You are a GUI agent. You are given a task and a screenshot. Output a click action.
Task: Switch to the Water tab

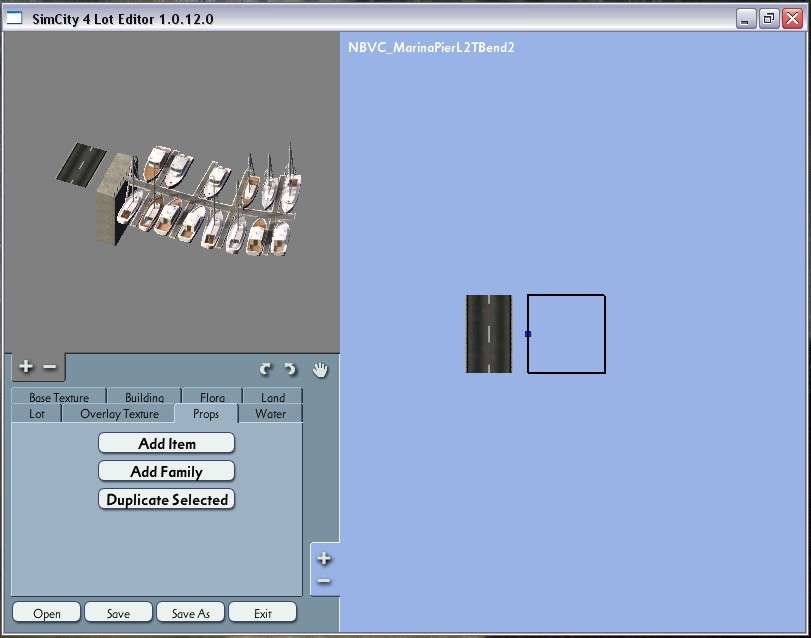click(270, 414)
